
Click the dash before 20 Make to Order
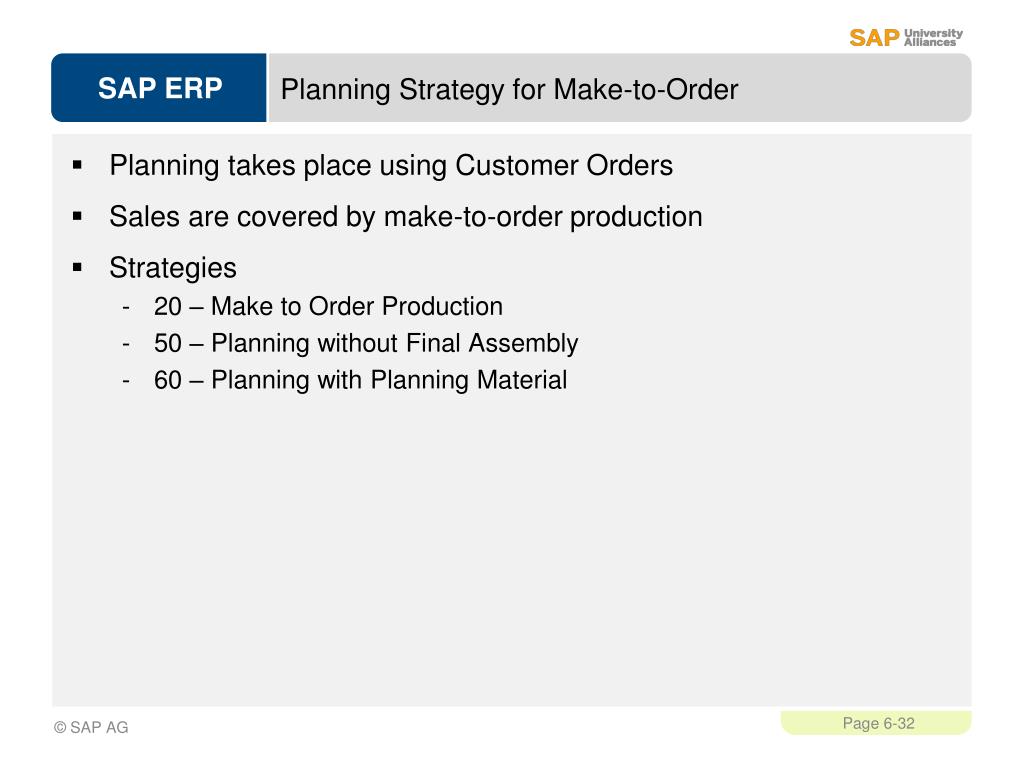[126, 307]
